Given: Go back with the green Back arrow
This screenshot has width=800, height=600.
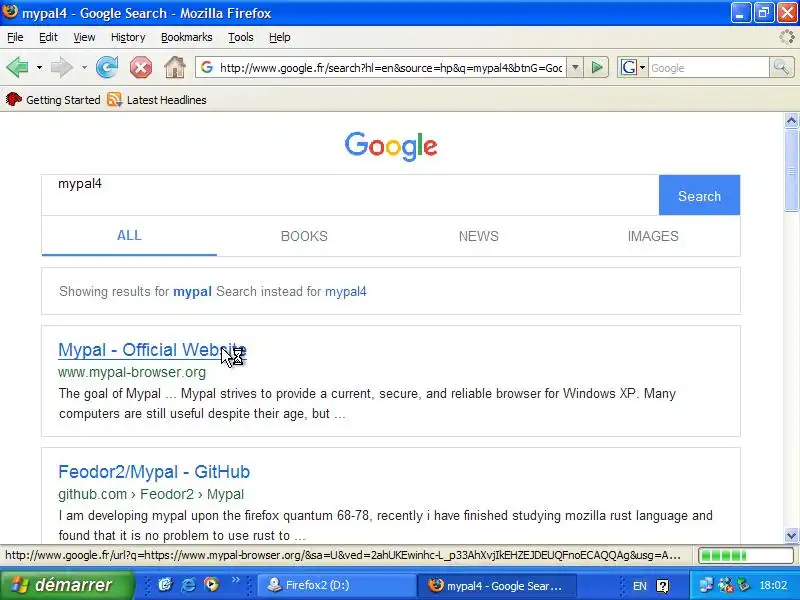Looking at the screenshot, I should [16, 67].
